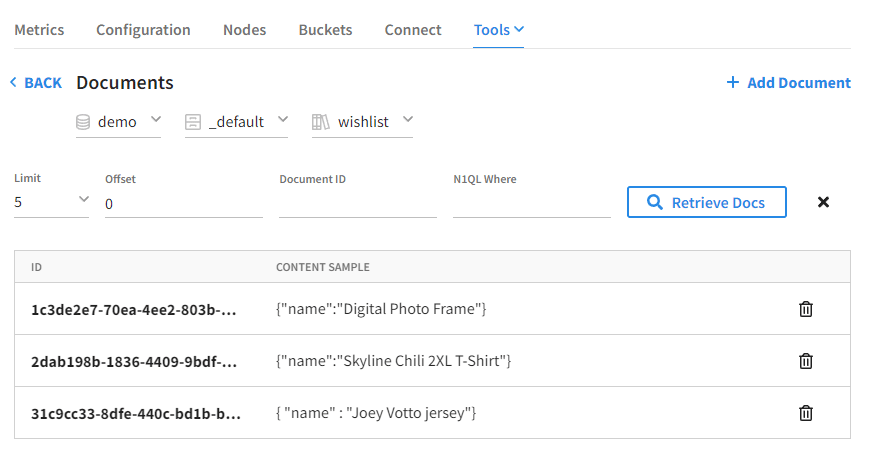This screenshot has height=463, width=872.
Task: Click the magnifier icon in Retrieve Docs
Action: (655, 202)
